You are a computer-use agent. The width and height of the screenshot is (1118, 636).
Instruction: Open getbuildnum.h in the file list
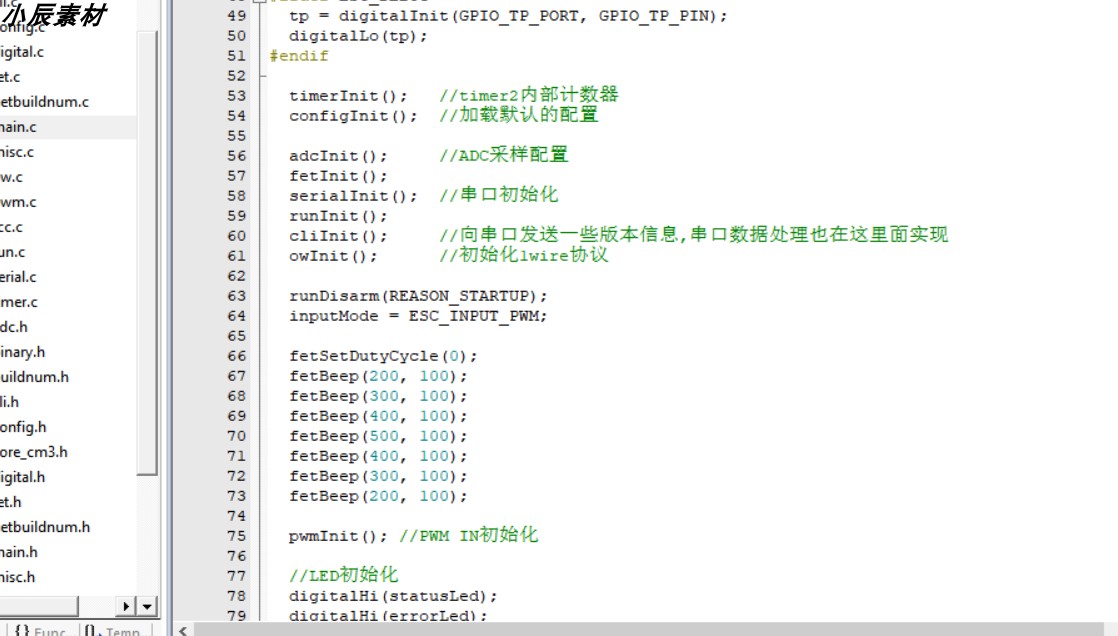45,527
